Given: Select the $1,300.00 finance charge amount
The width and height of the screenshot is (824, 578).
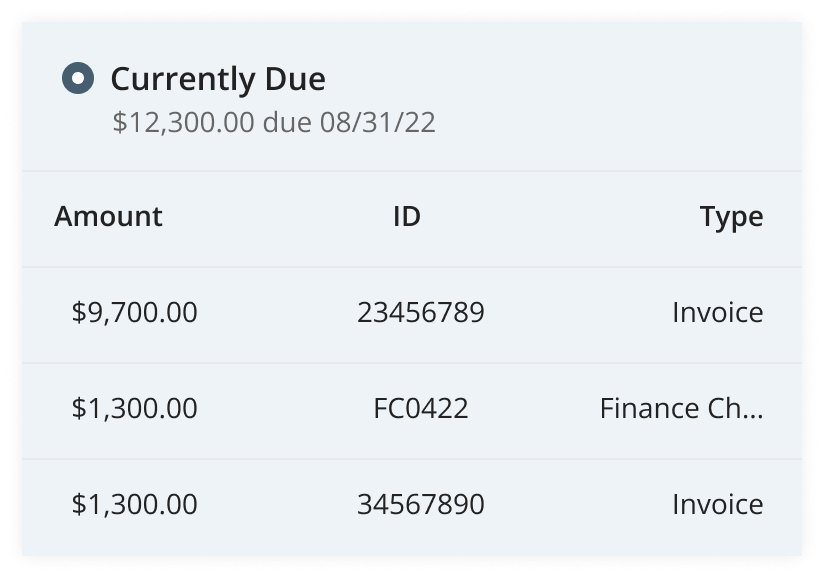Looking at the screenshot, I should (x=136, y=409).
